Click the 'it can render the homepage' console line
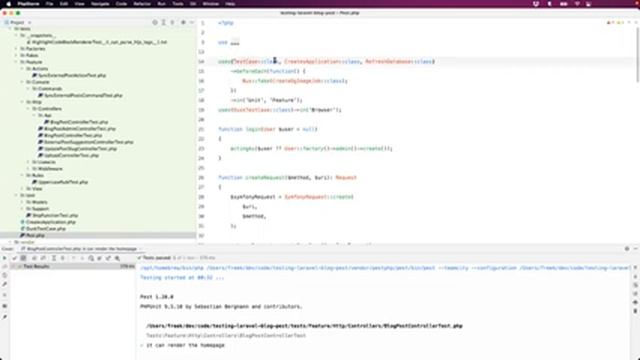The height and width of the screenshot is (360, 640). (185, 345)
